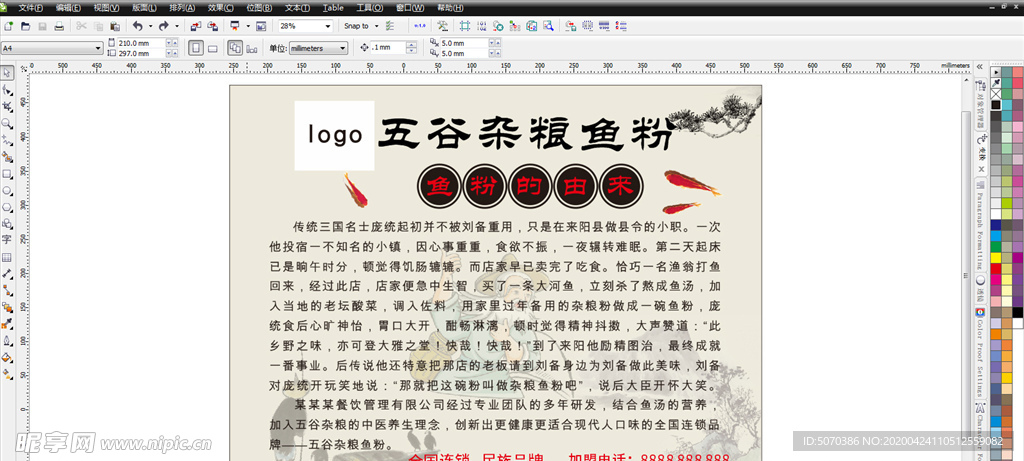
Task: Select the Ellipse tool
Action: coord(8,190)
